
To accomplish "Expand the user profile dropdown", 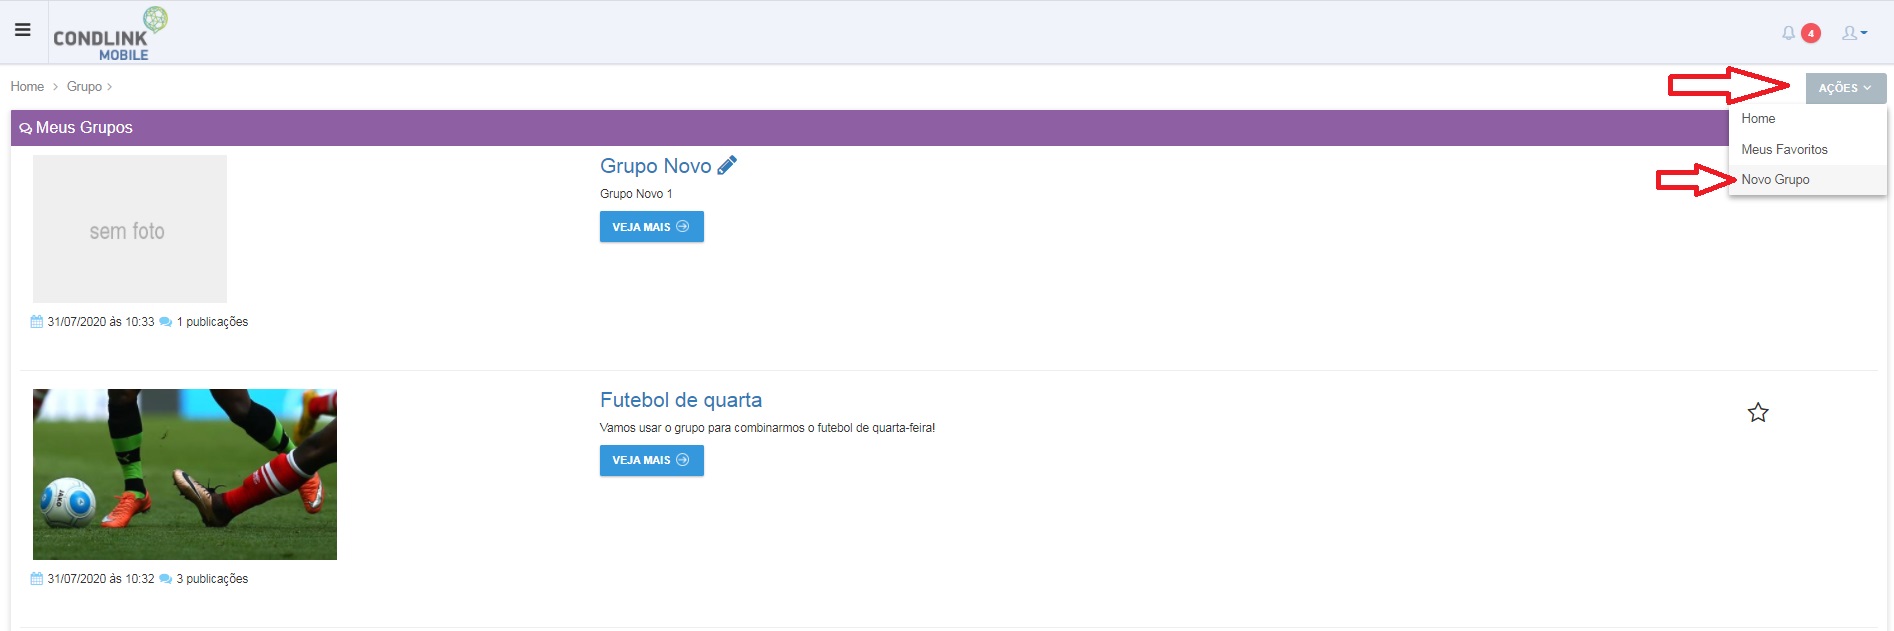I will point(1854,33).
